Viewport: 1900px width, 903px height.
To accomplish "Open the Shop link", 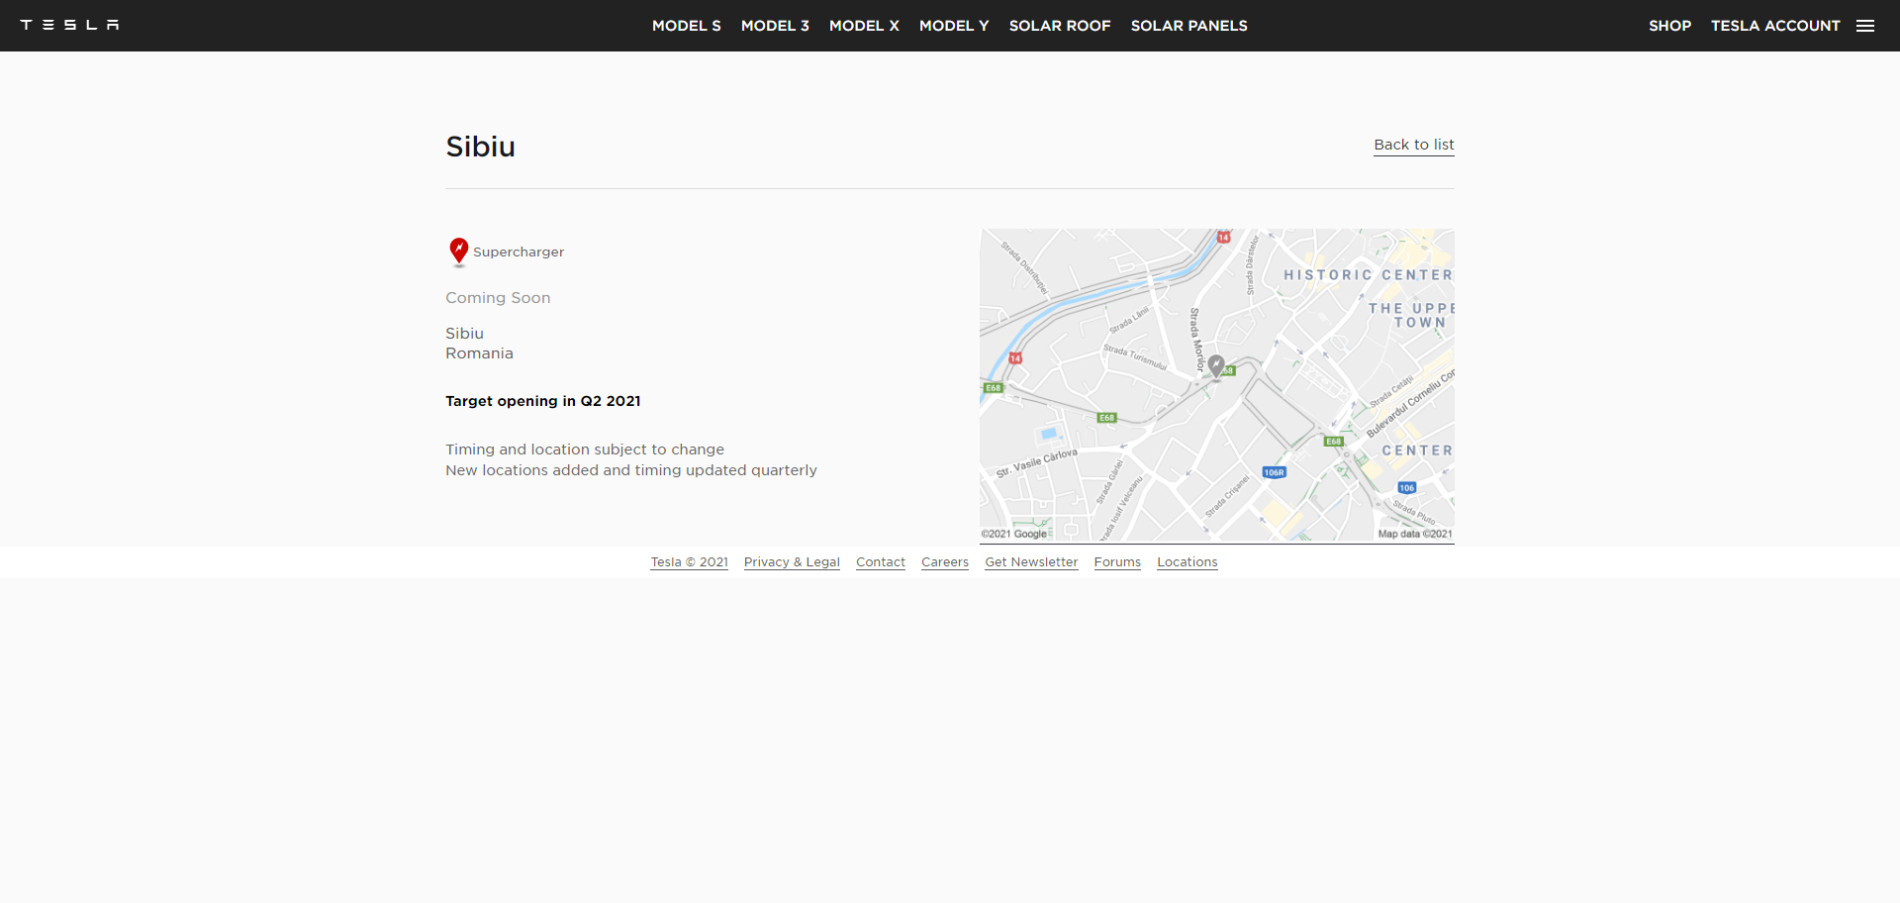I will coord(1670,26).
